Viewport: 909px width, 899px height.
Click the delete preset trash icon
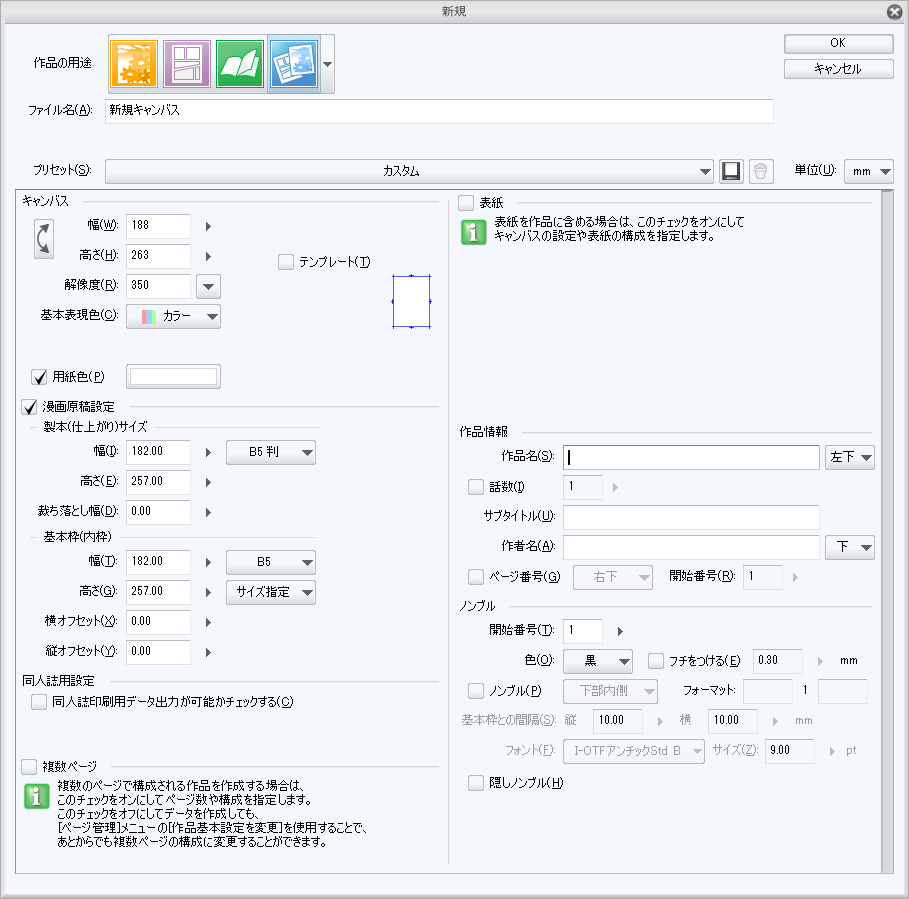coord(761,172)
